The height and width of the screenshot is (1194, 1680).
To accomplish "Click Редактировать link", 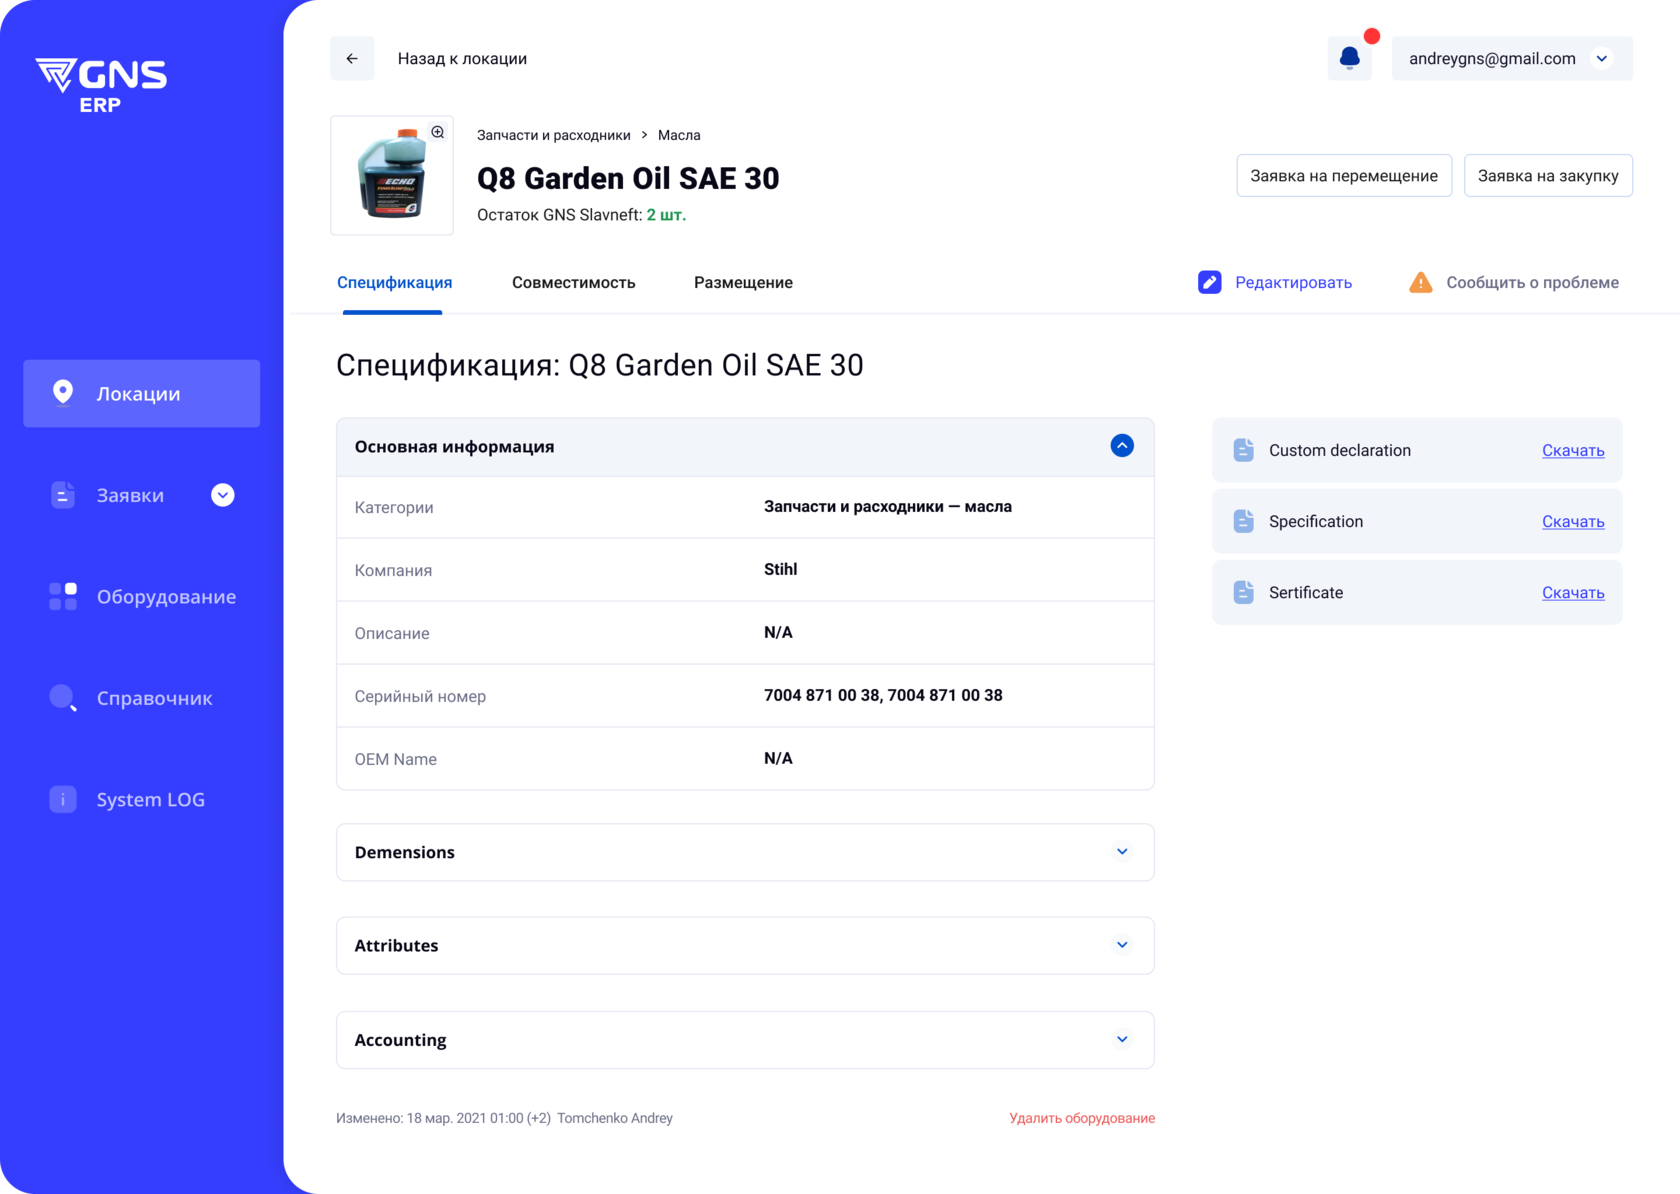I will click(1293, 282).
